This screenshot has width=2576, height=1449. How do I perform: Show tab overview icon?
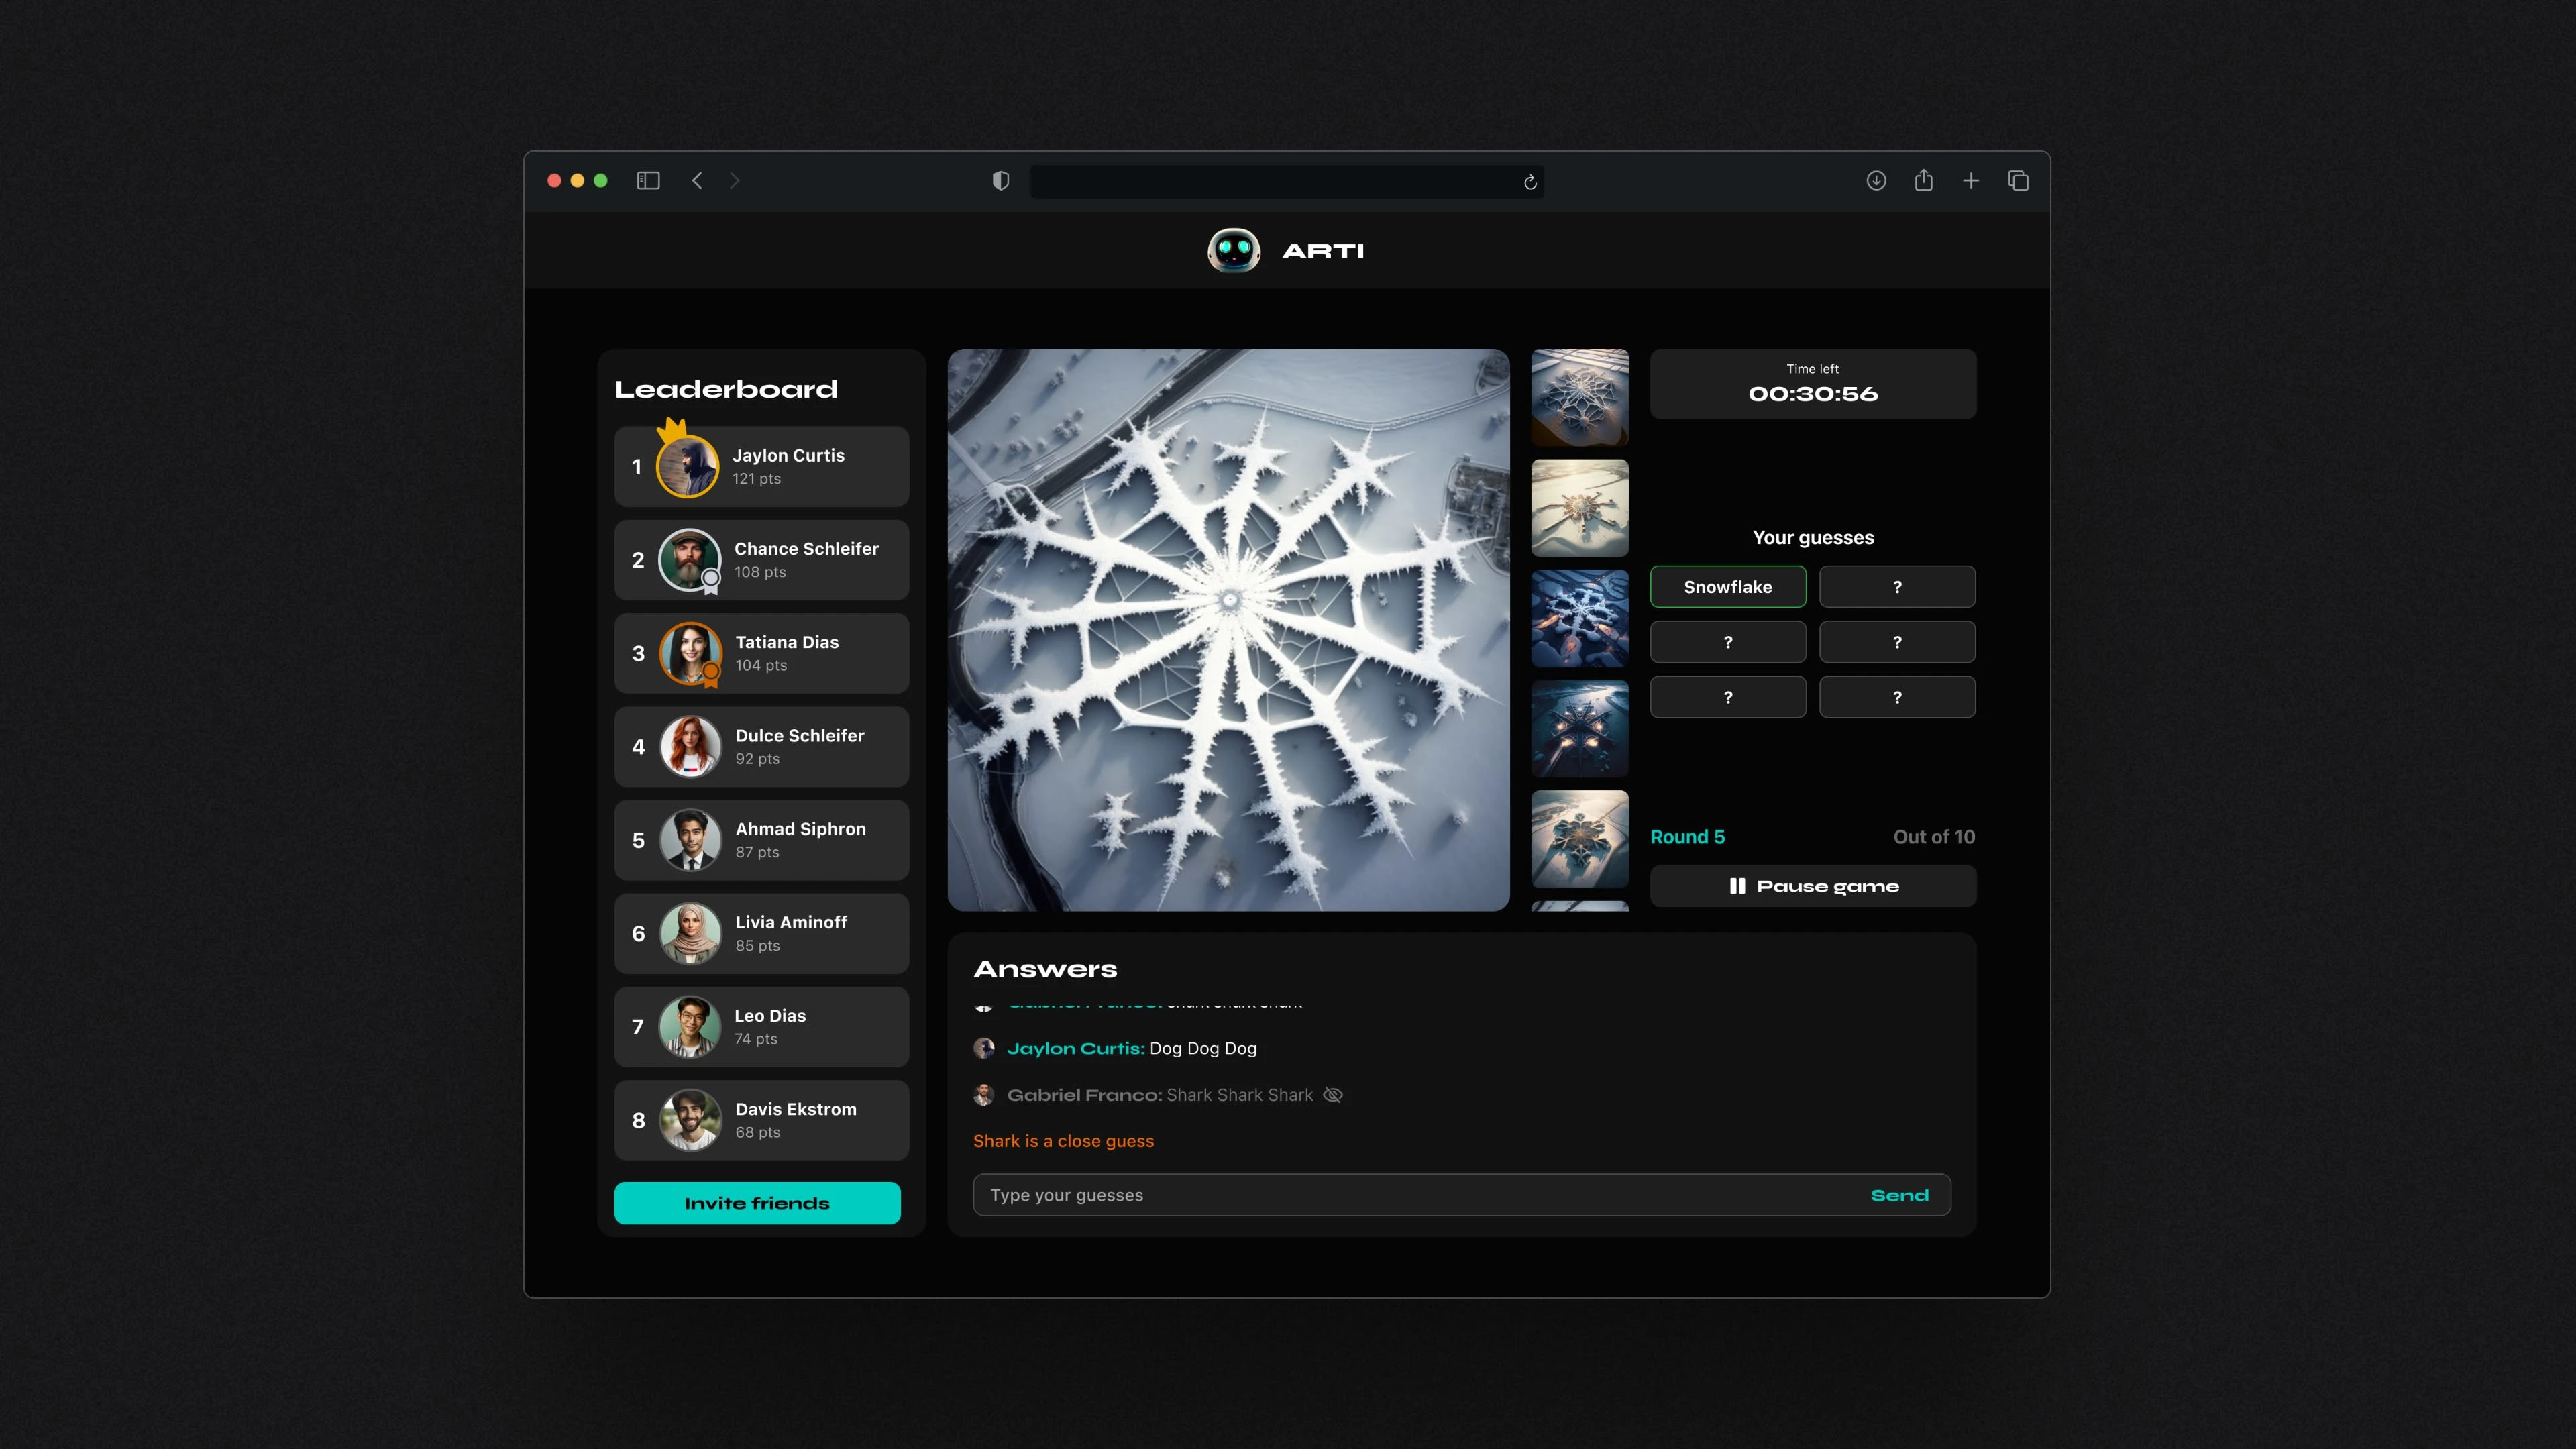[x=2018, y=181]
